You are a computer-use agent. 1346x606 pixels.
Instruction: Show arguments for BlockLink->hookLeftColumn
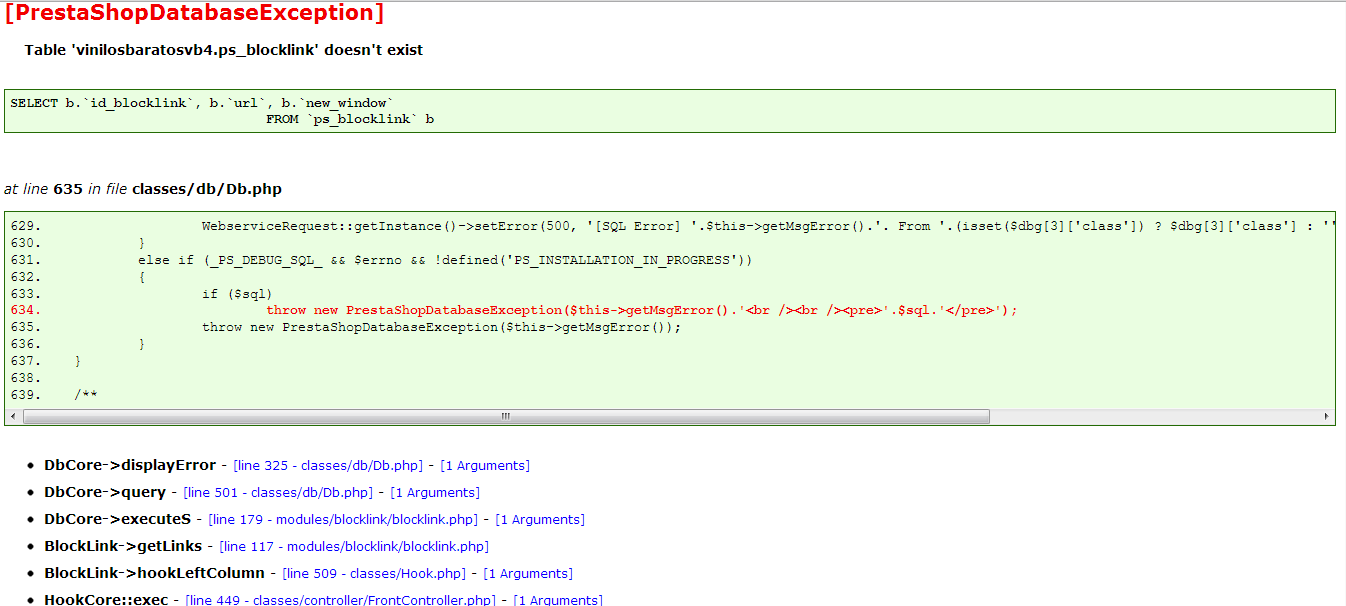[528, 574]
